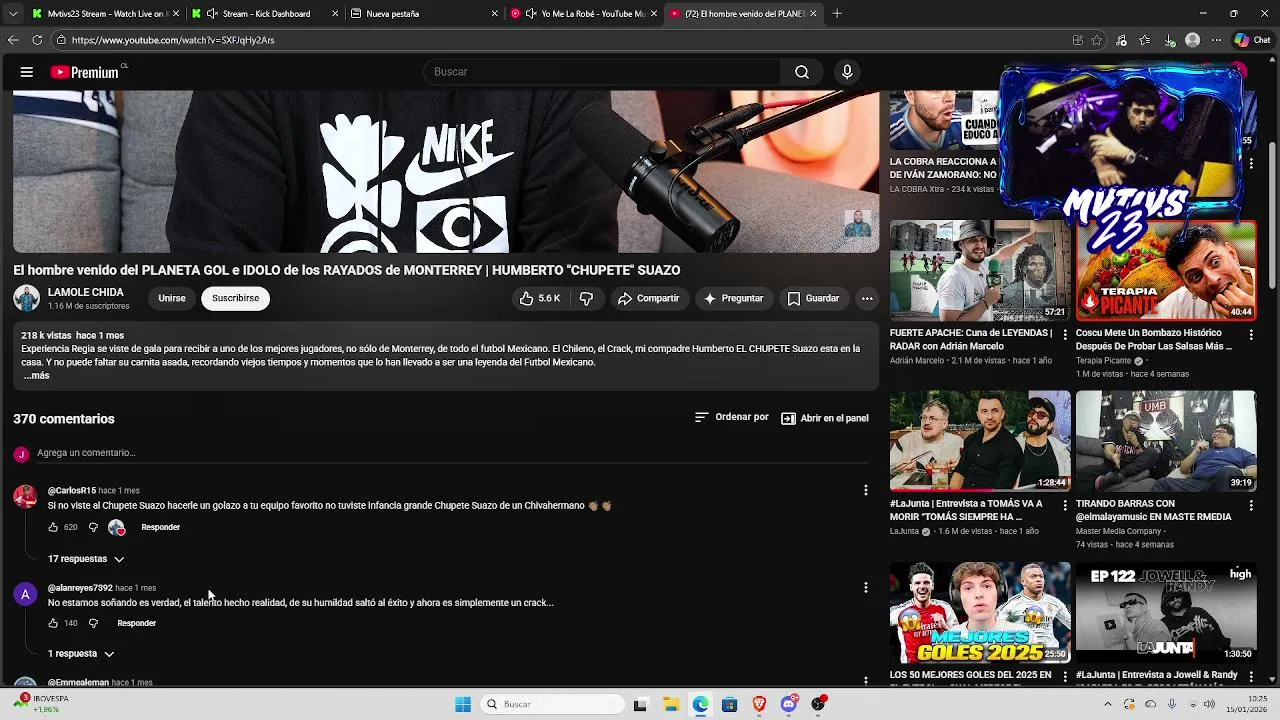Switch to Mvtivs23 Stream tab

(x=98, y=14)
